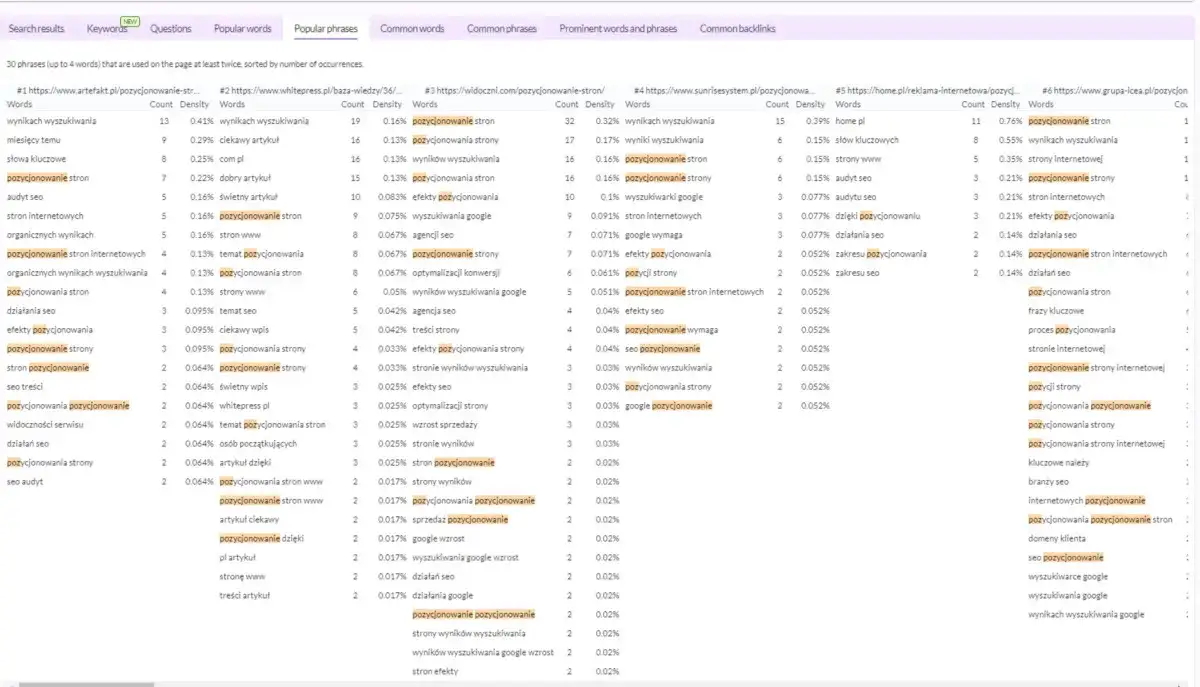Open the Common backlinks tab
This screenshot has height=687, width=1200.
737,29
